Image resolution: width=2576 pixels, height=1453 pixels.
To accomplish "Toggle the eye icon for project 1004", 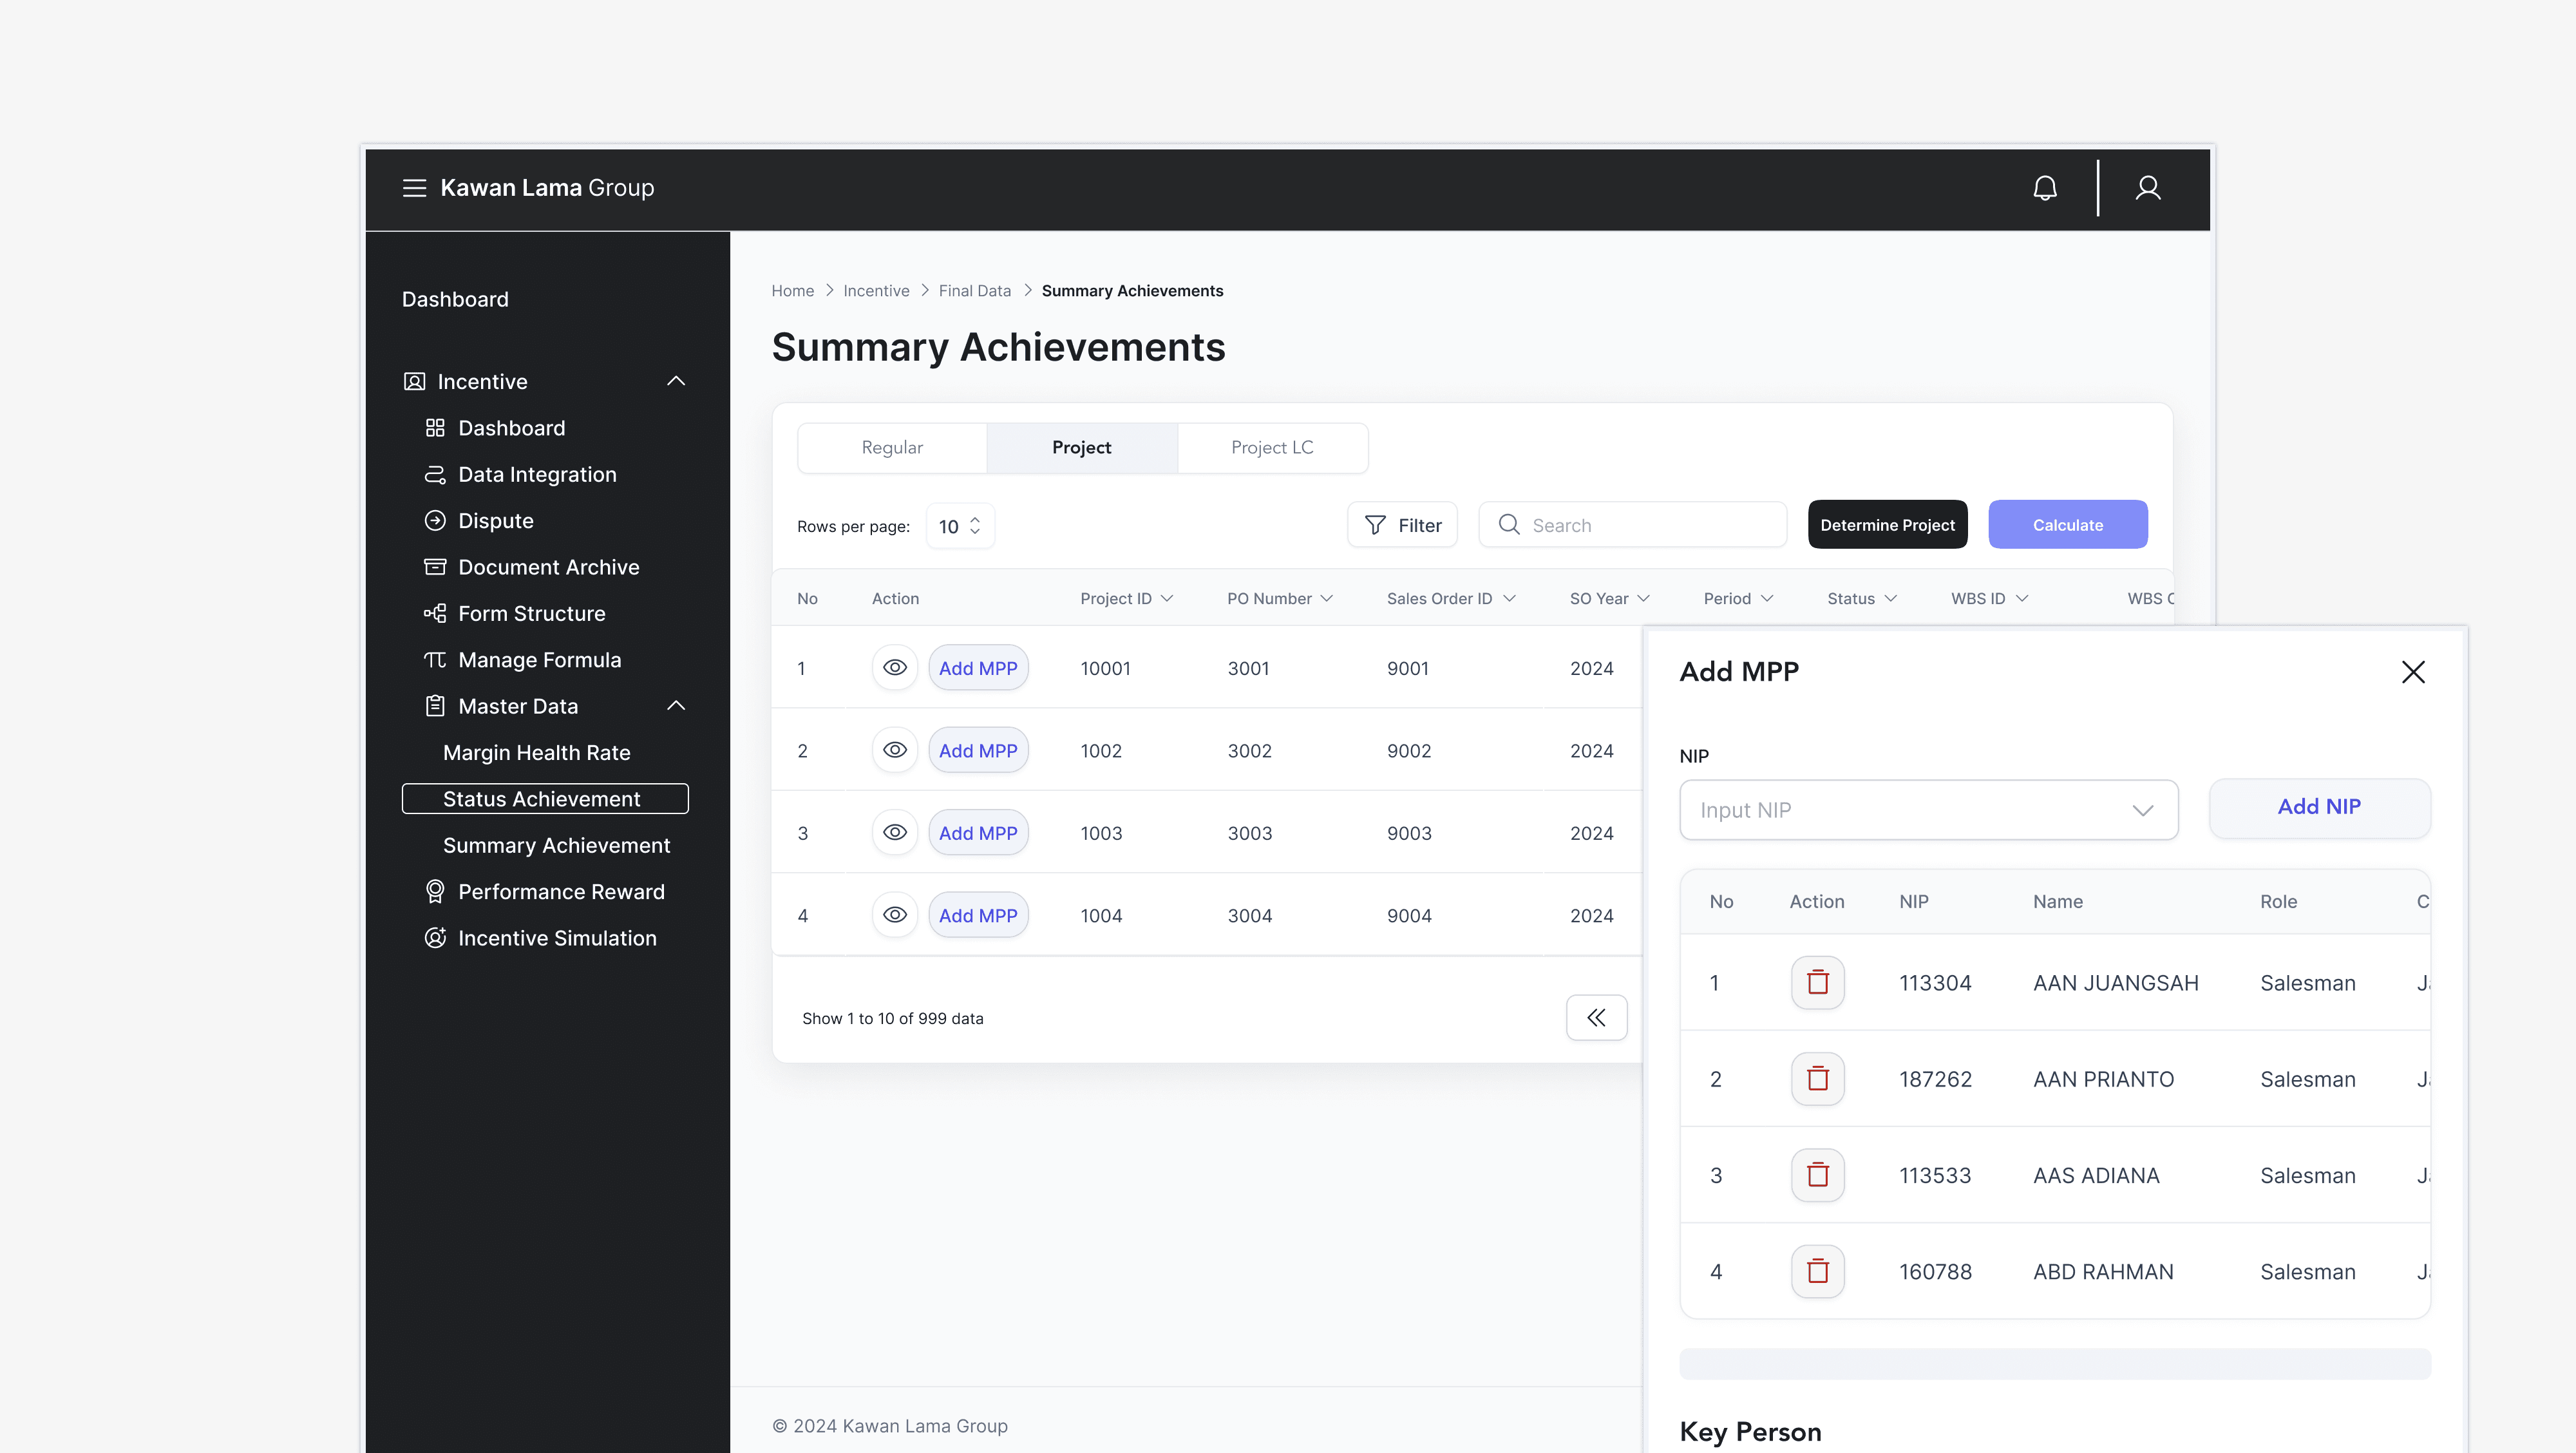I will tap(895, 914).
